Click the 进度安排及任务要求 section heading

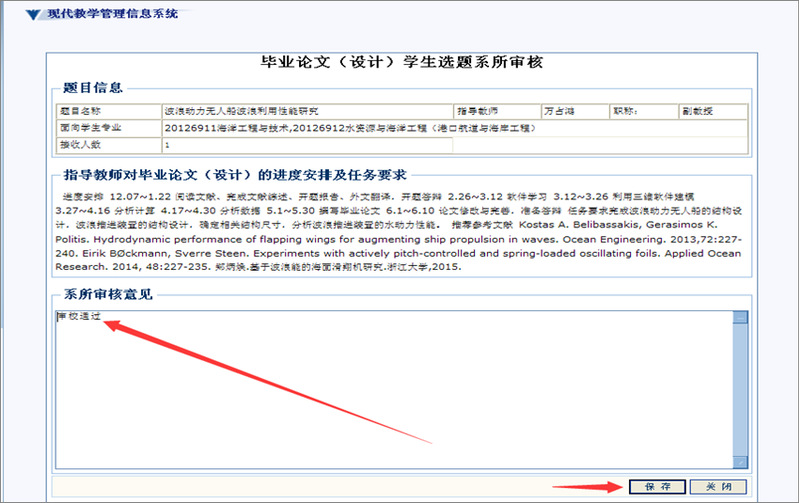point(240,176)
